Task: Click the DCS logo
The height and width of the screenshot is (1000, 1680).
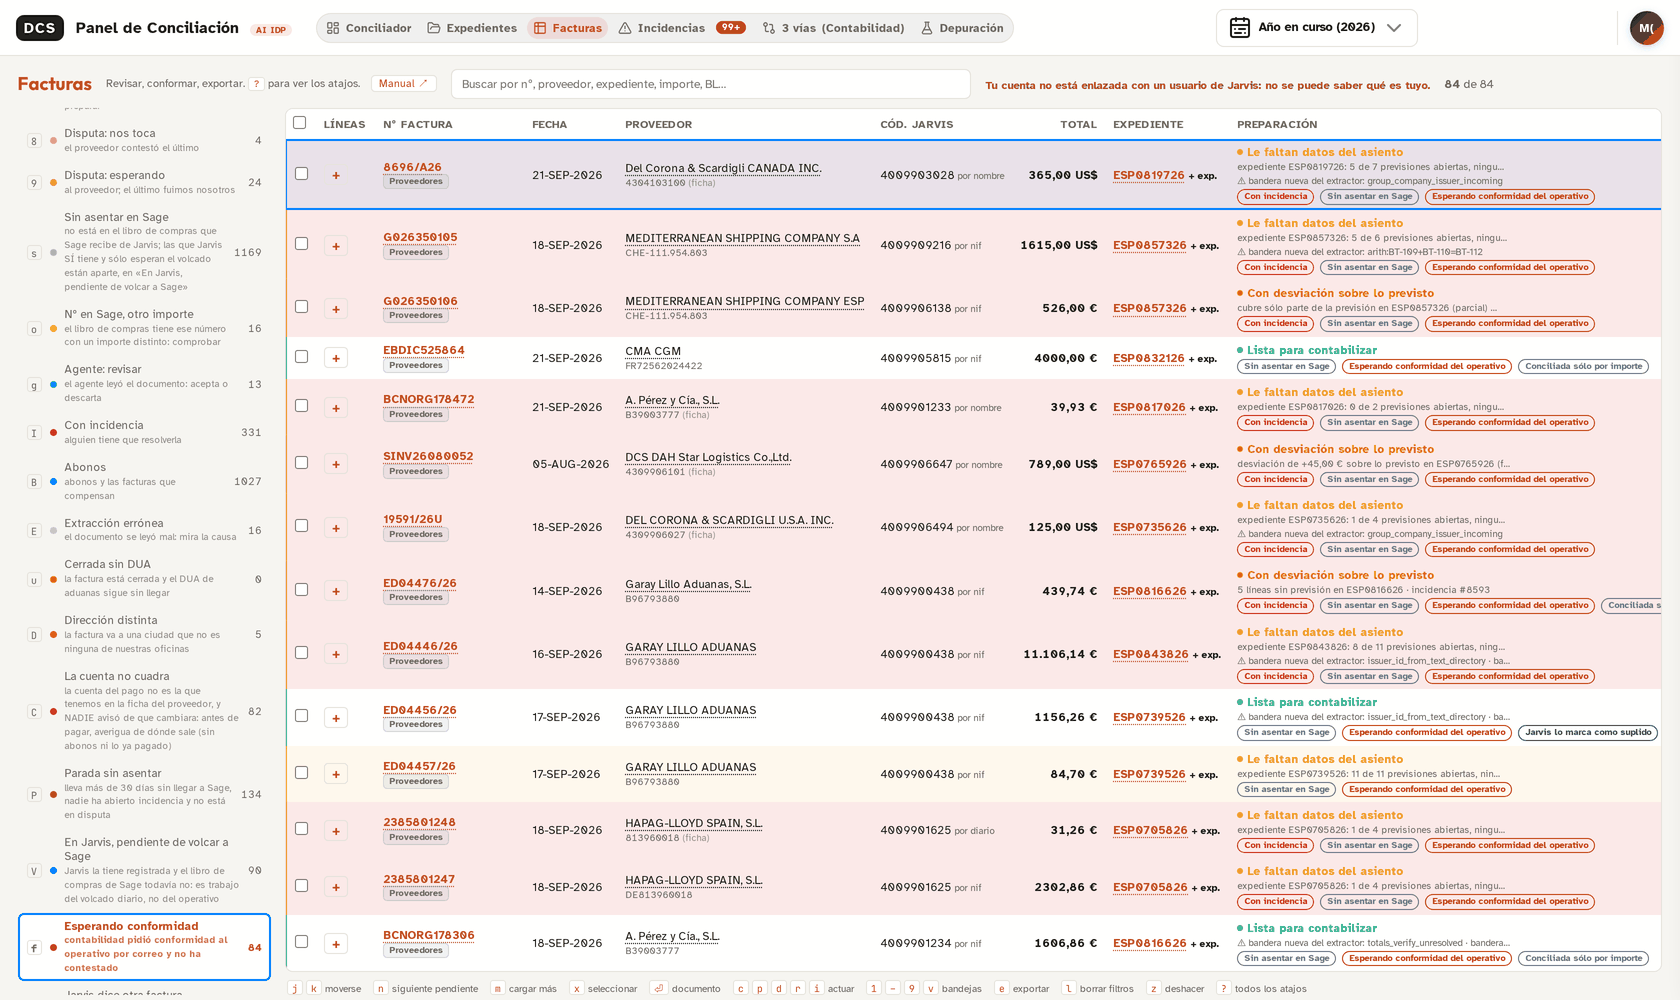Action: point(40,28)
